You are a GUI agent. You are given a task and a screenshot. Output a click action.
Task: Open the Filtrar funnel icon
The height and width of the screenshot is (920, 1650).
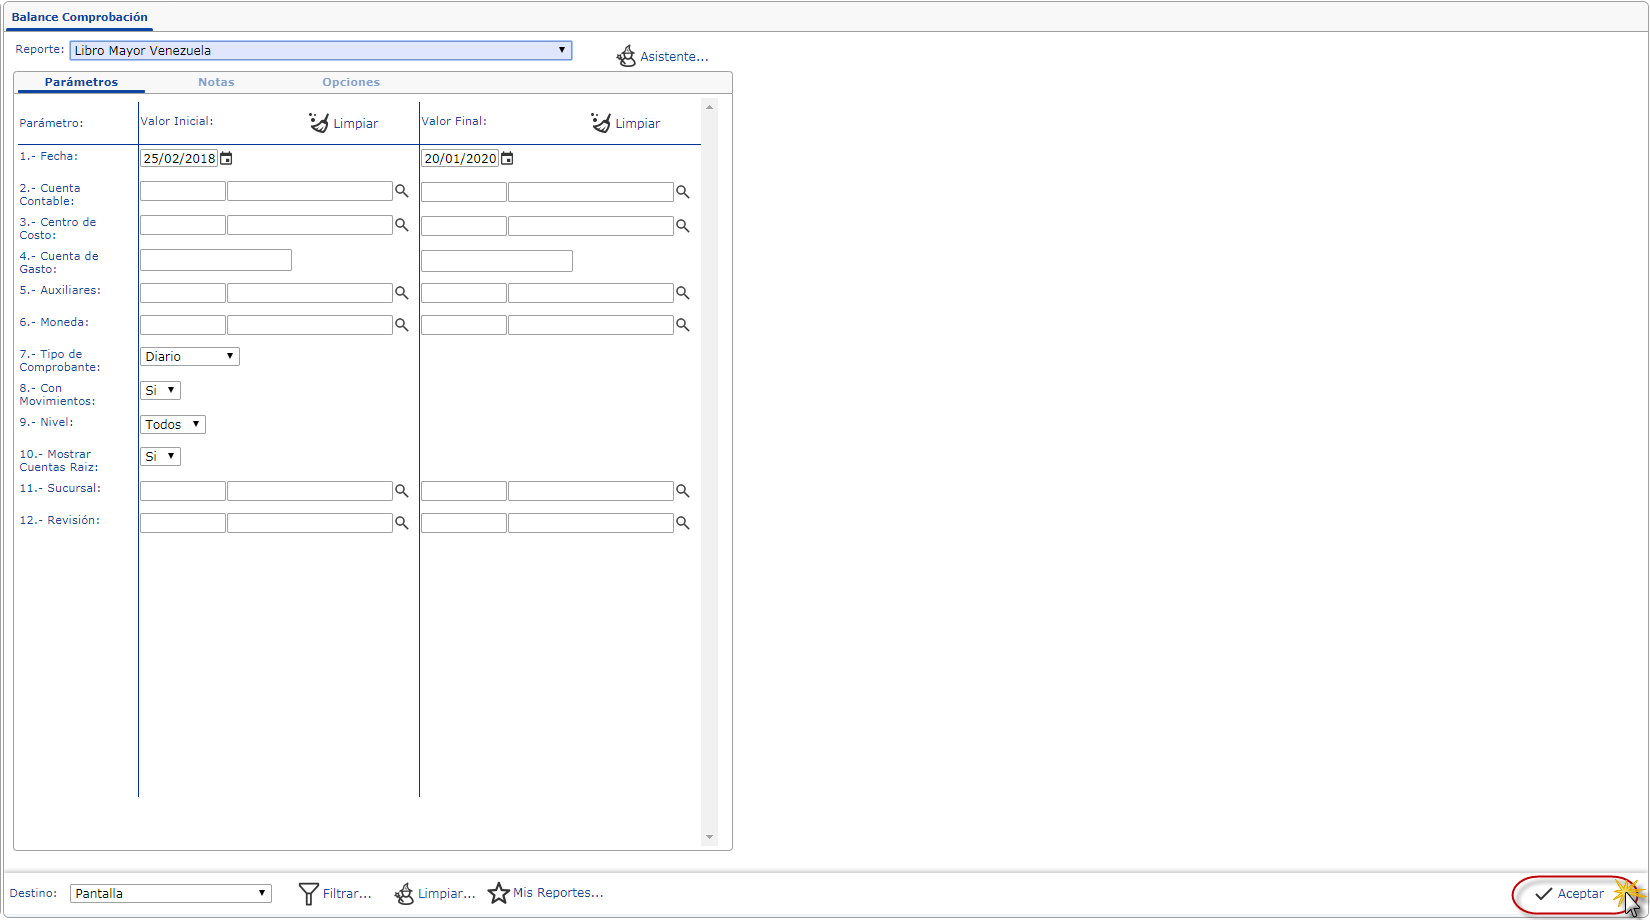(308, 893)
